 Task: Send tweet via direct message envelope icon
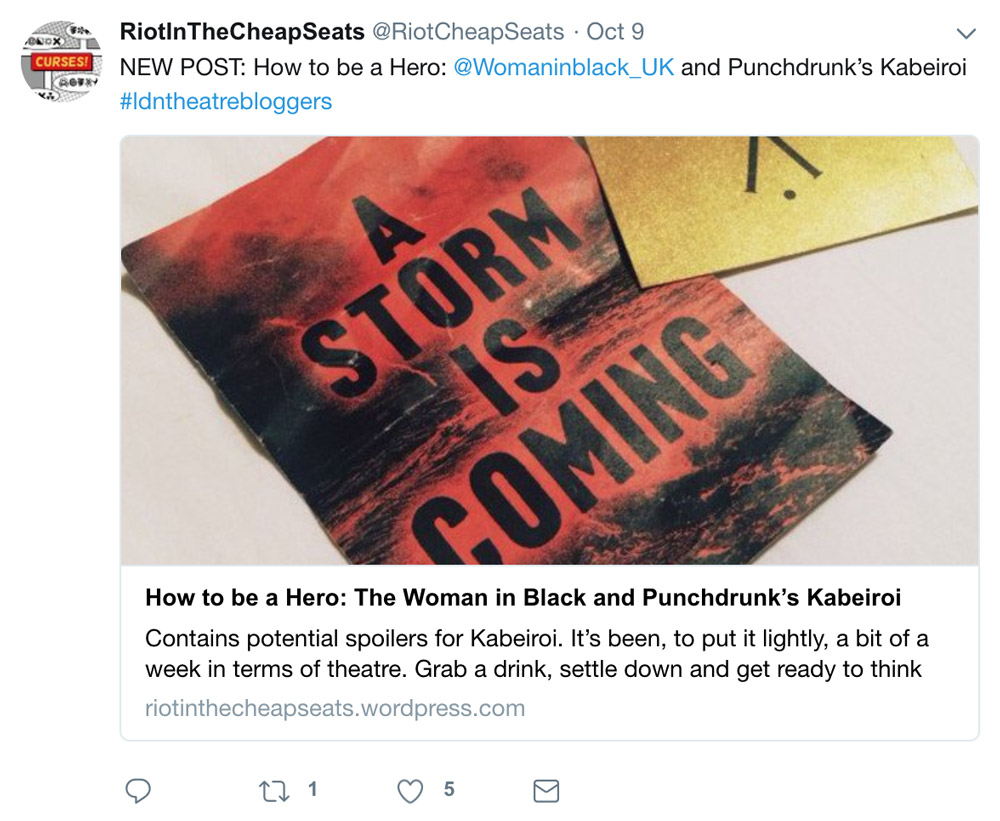(x=546, y=791)
